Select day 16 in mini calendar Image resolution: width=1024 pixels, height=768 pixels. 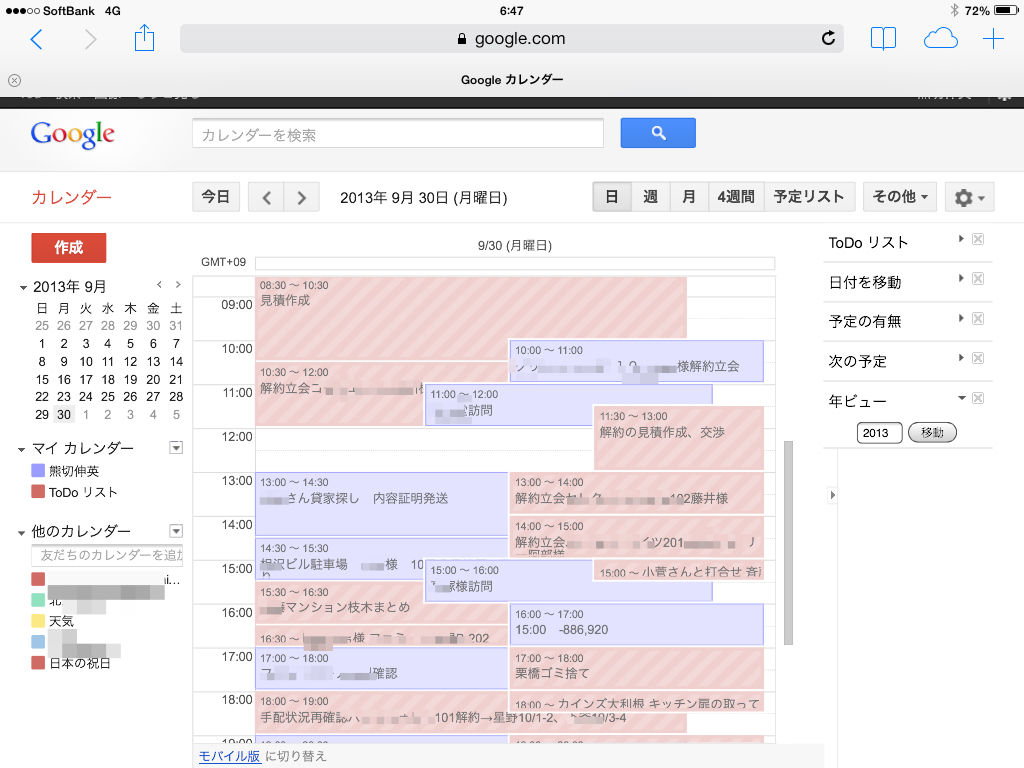point(64,379)
